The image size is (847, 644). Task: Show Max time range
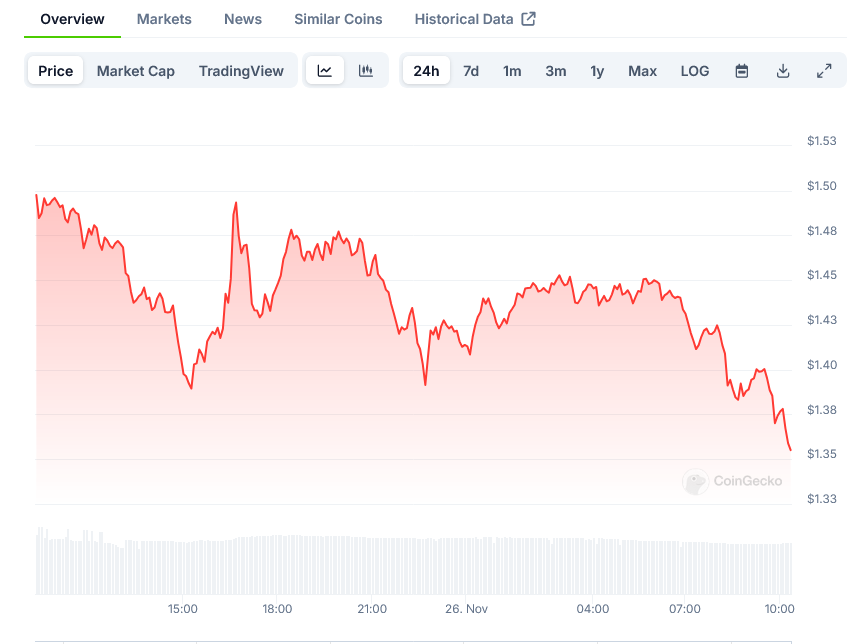(643, 71)
